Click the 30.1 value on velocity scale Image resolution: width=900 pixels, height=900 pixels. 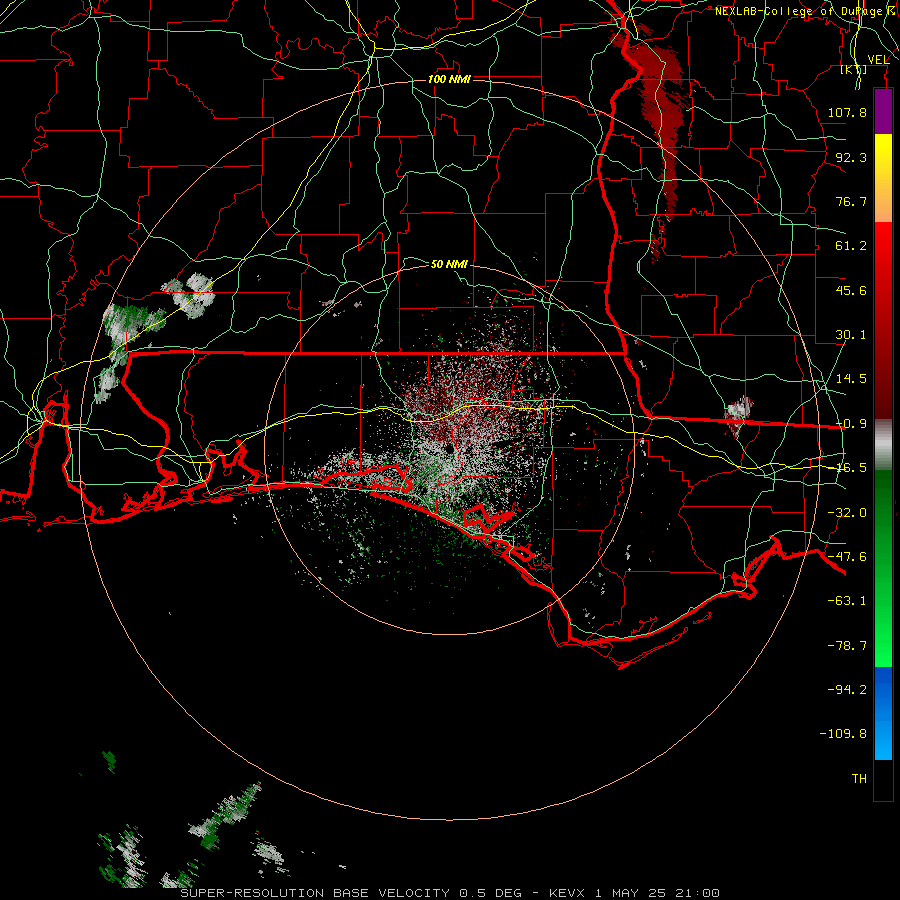coord(851,335)
